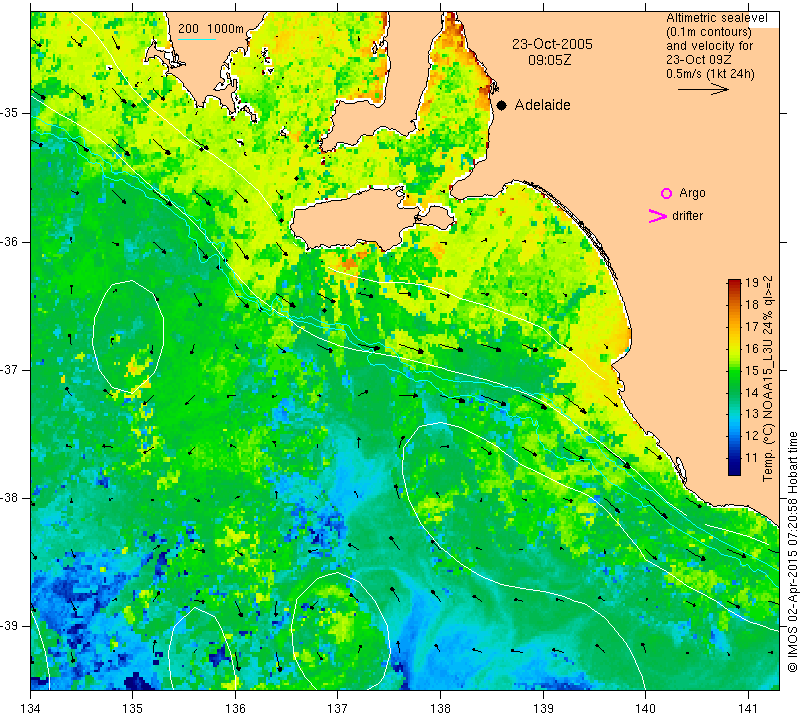The image size is (800, 720).
Task: Click the longitude axis label '134'
Action: 30,709
